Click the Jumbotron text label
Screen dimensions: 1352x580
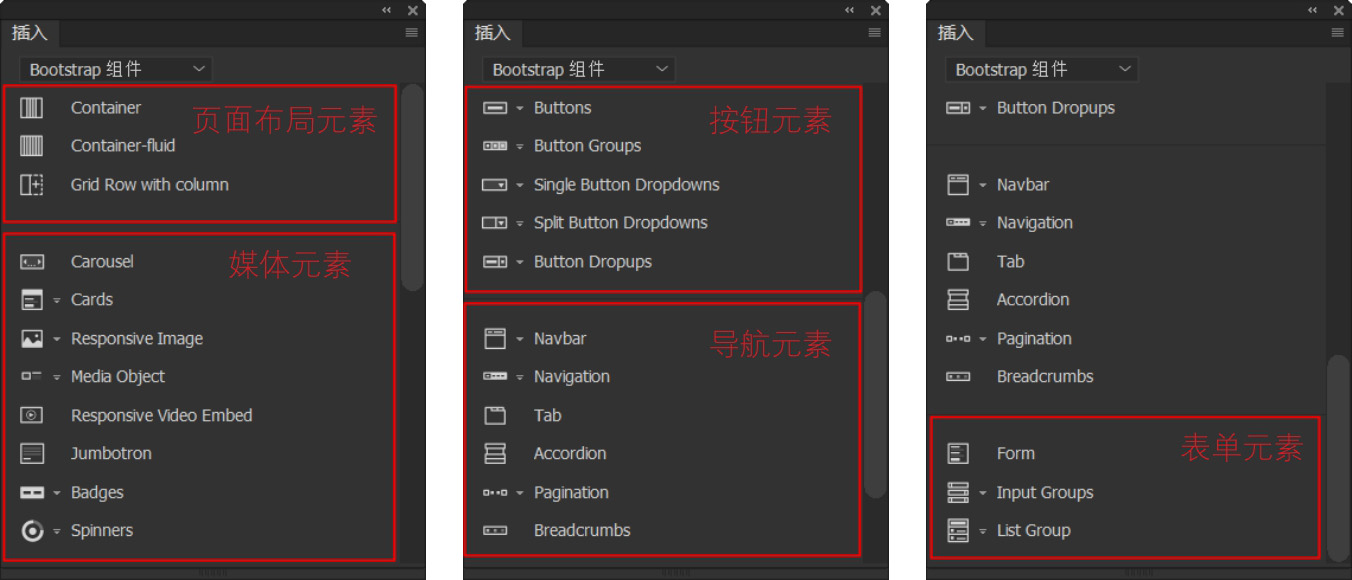(111, 454)
